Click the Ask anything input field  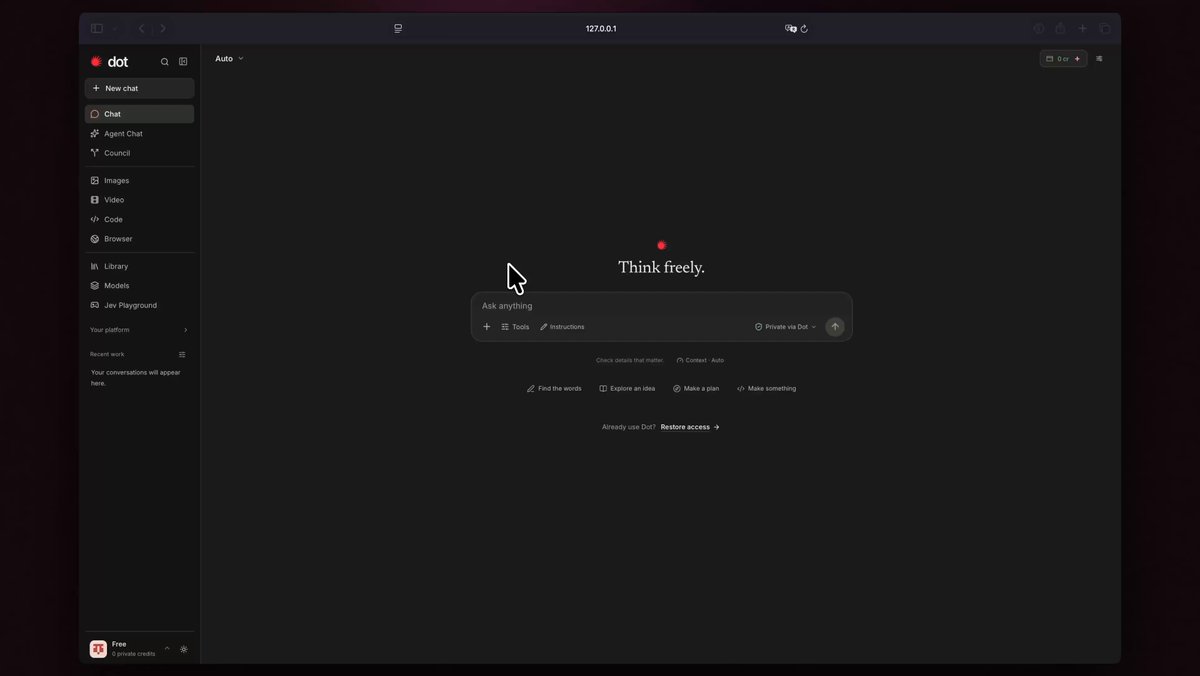661,306
